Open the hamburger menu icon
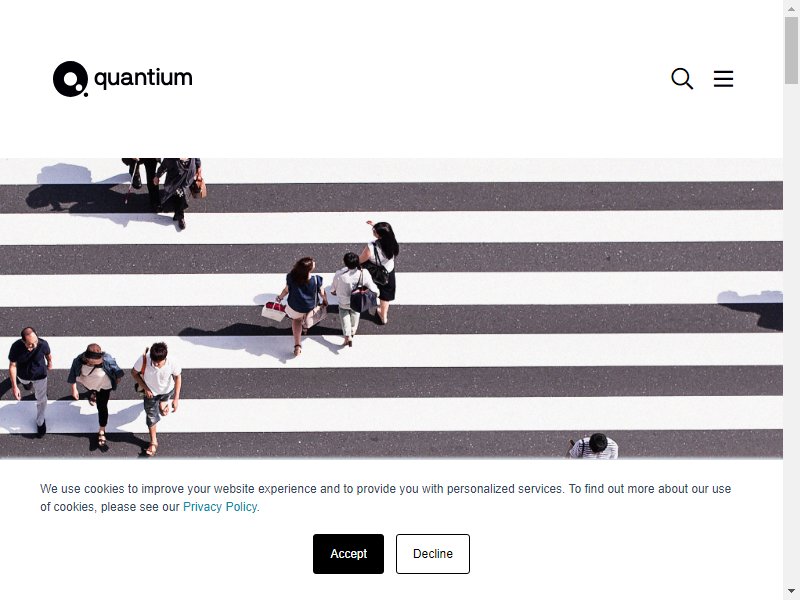 coord(723,79)
